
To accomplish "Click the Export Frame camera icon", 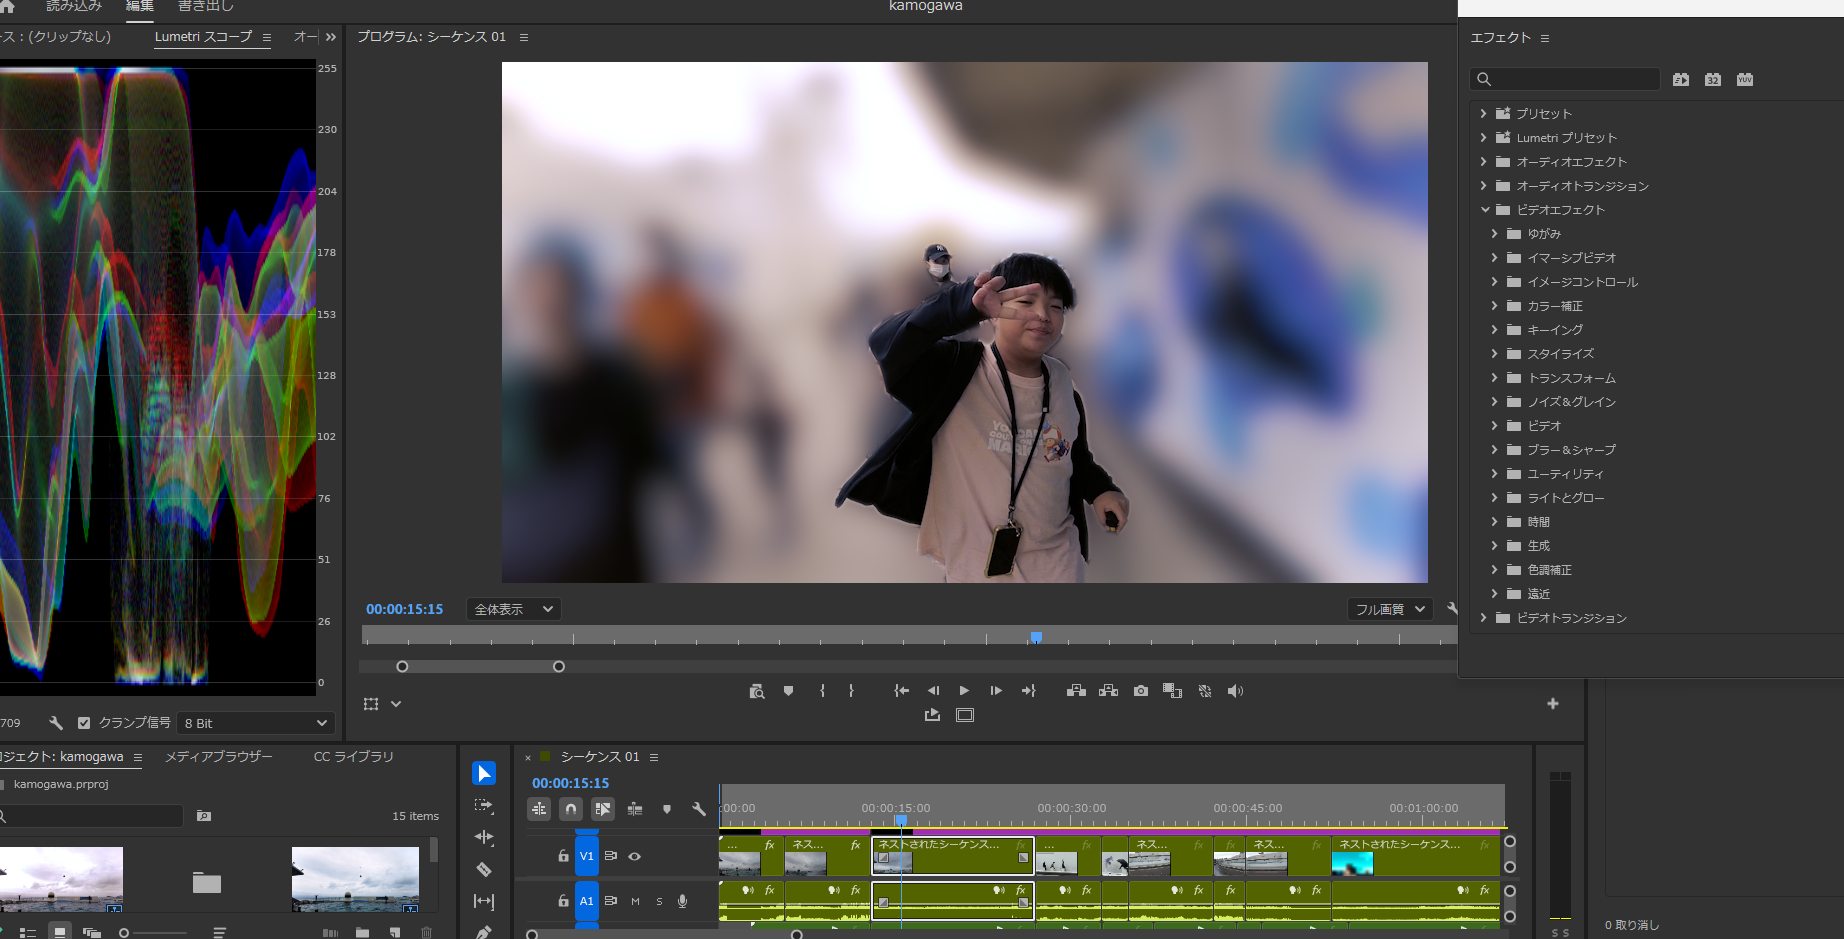I will tap(1141, 691).
